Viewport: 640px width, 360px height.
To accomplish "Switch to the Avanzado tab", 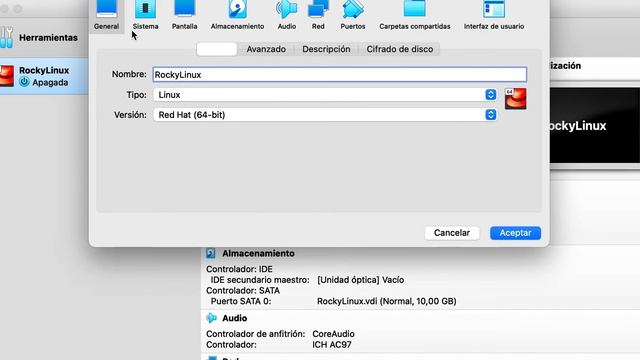I will coord(266,49).
